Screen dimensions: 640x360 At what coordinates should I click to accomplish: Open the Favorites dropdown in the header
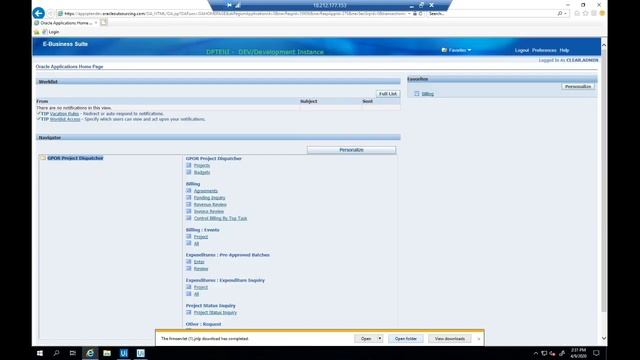[x=456, y=50]
